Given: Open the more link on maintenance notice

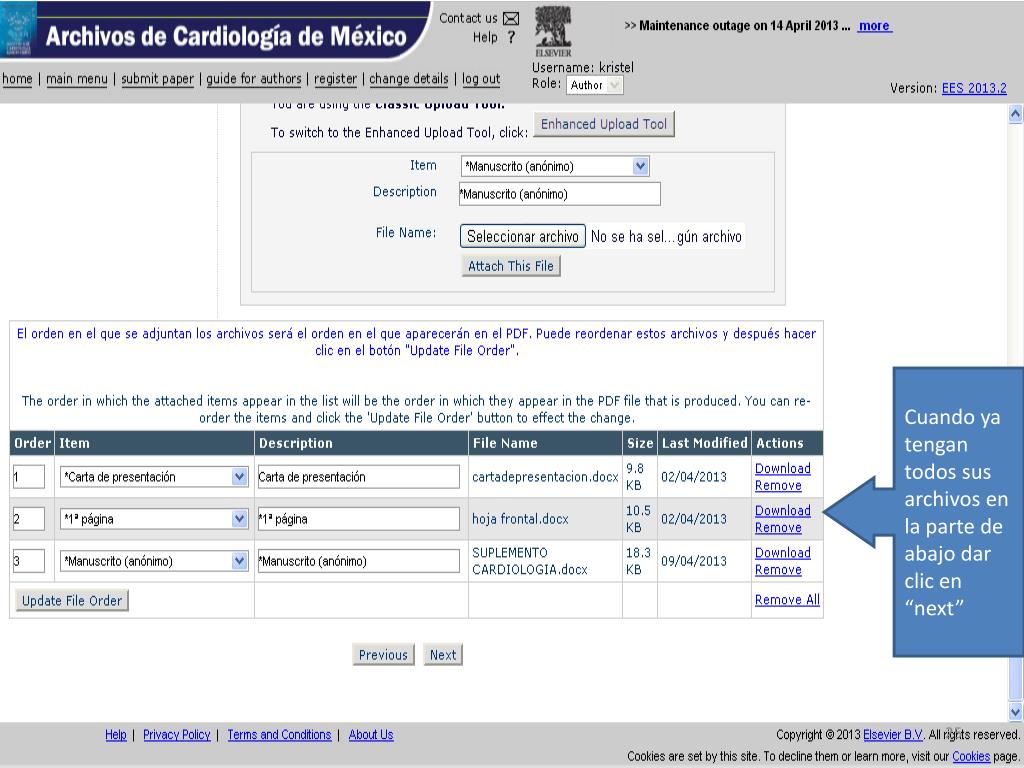Looking at the screenshot, I should [x=874, y=25].
